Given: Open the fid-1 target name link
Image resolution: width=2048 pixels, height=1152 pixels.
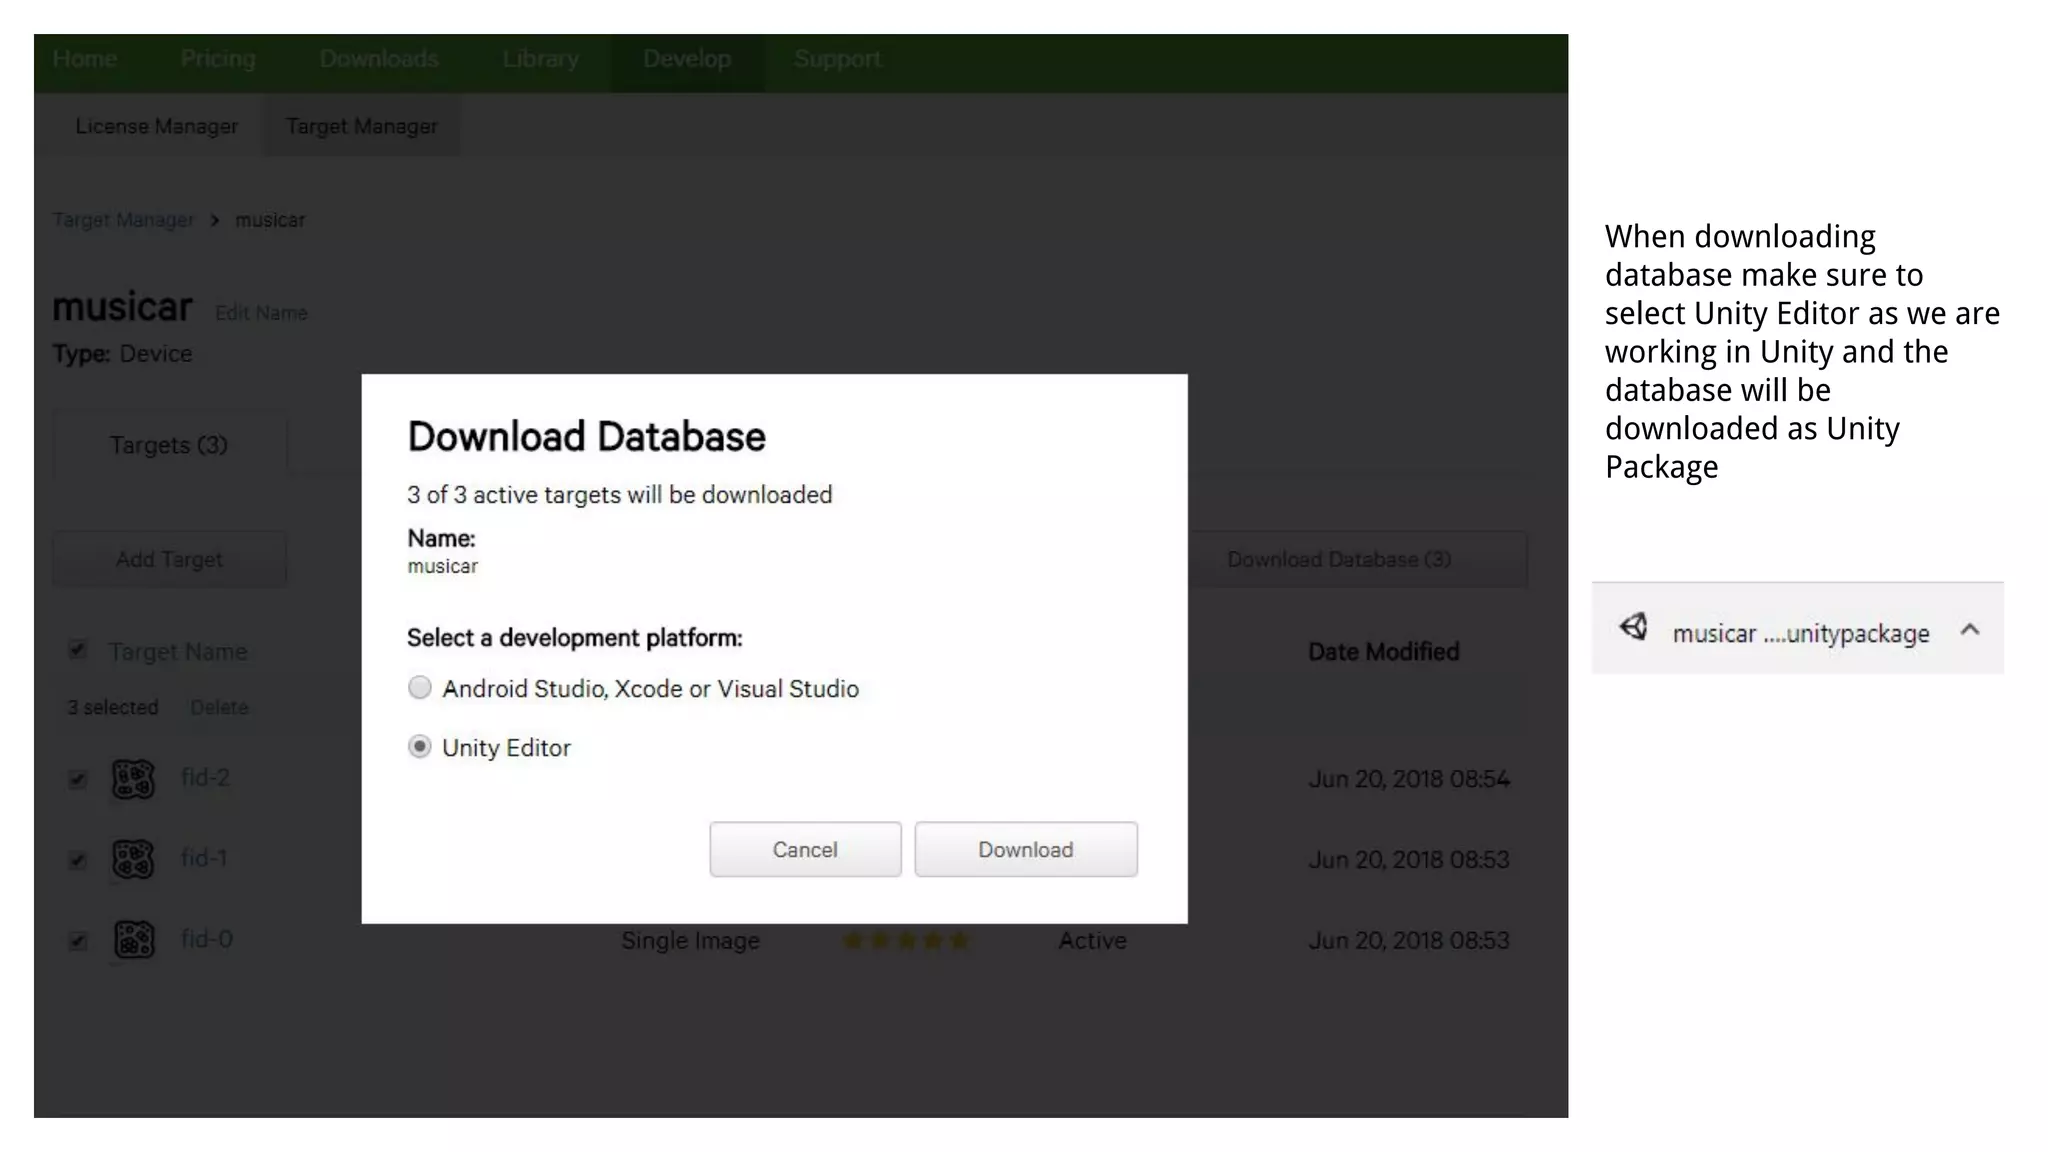Looking at the screenshot, I should pyautogui.click(x=205, y=858).
